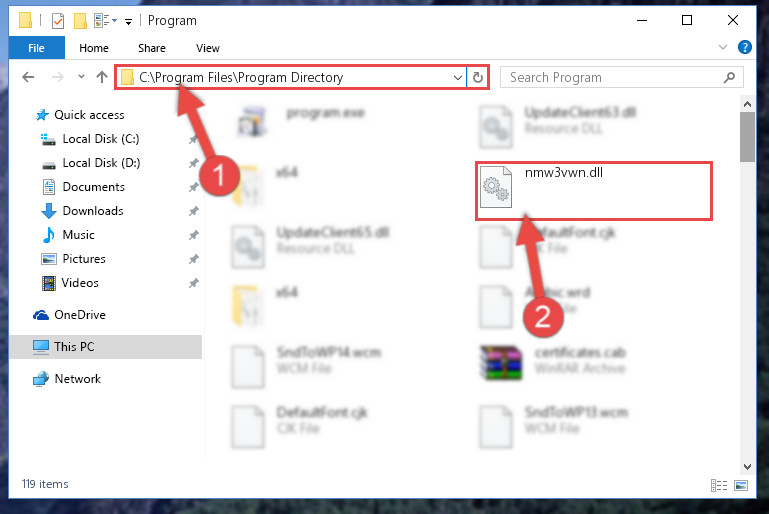The width and height of the screenshot is (769, 514).
Task: Open the recent locations dropdown arrow
Action: [81, 77]
